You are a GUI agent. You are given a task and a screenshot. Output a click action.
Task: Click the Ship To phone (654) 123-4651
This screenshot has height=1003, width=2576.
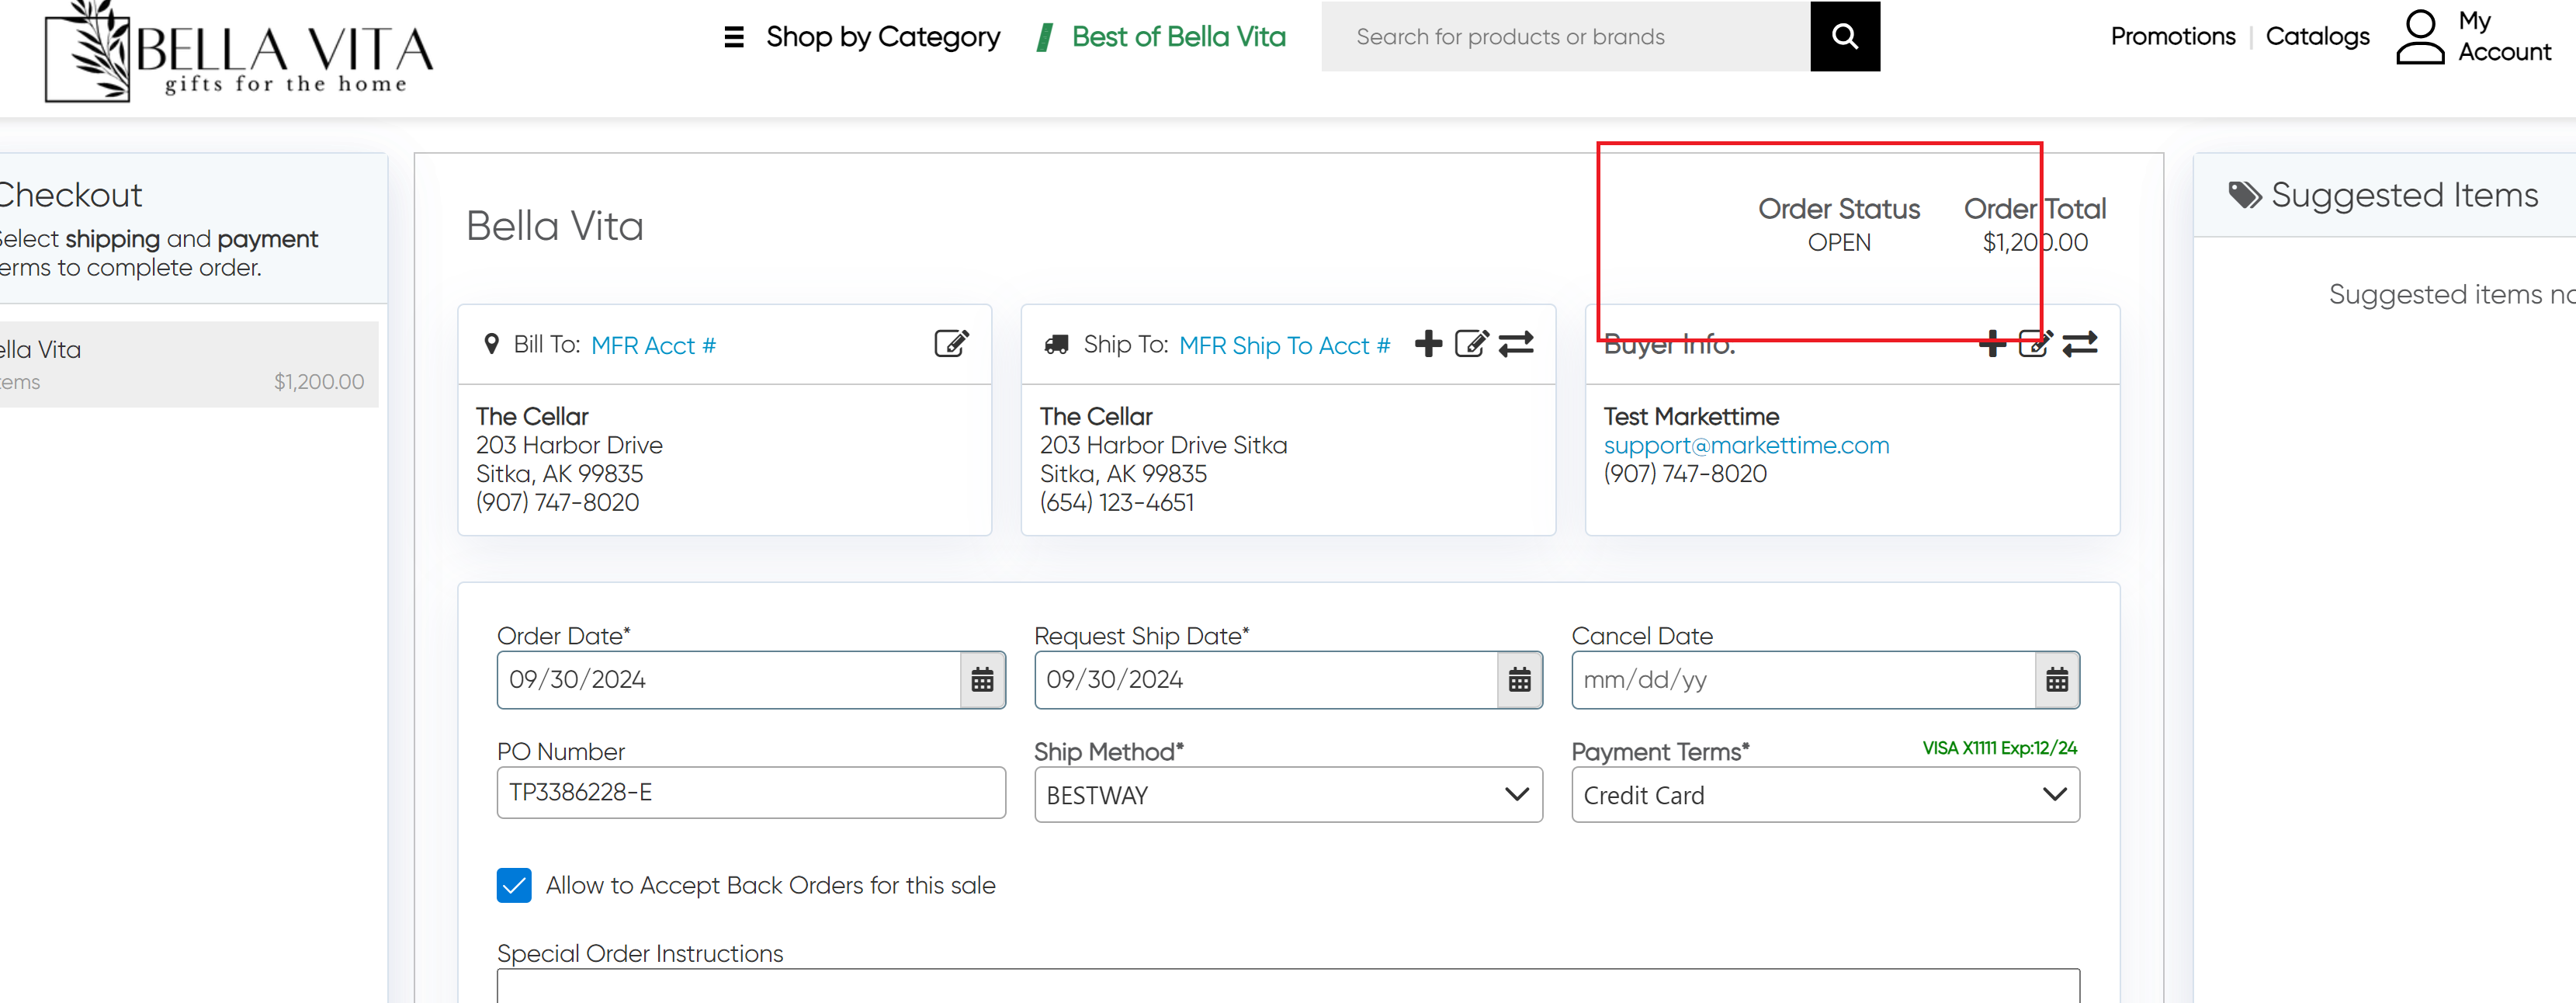click(1117, 502)
